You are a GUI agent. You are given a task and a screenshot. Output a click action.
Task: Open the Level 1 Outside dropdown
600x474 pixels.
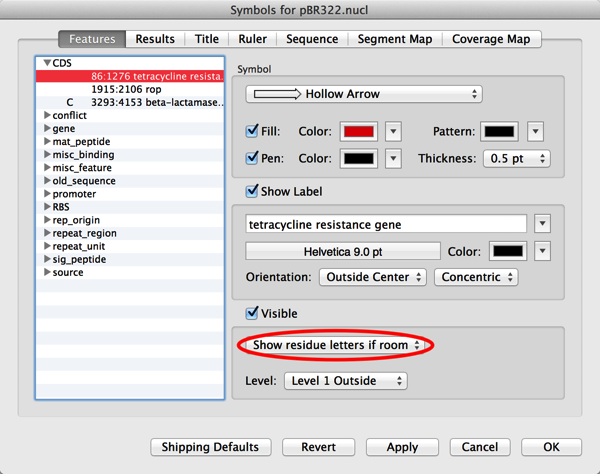[345, 380]
